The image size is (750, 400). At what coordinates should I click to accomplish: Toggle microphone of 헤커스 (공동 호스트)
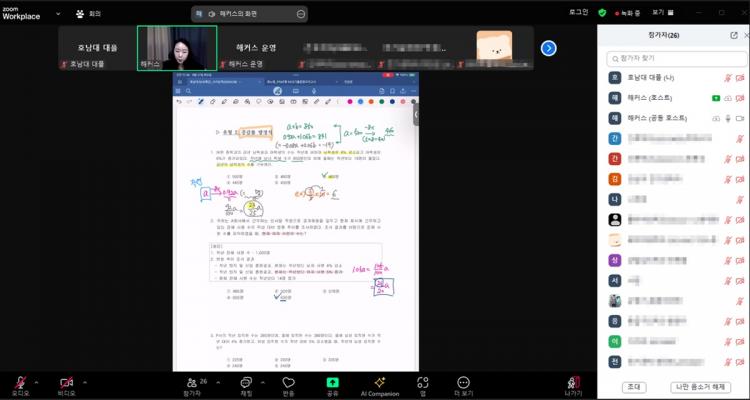727,118
